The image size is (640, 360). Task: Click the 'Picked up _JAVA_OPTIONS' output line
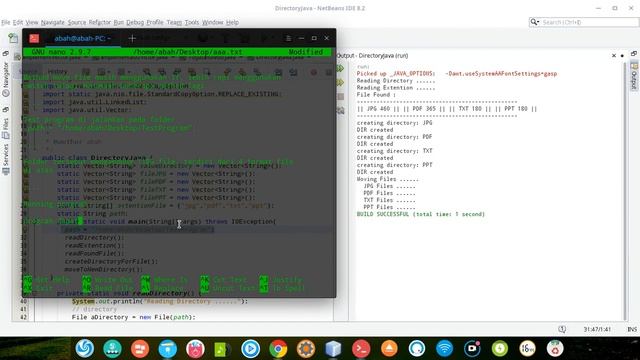click(x=457, y=74)
